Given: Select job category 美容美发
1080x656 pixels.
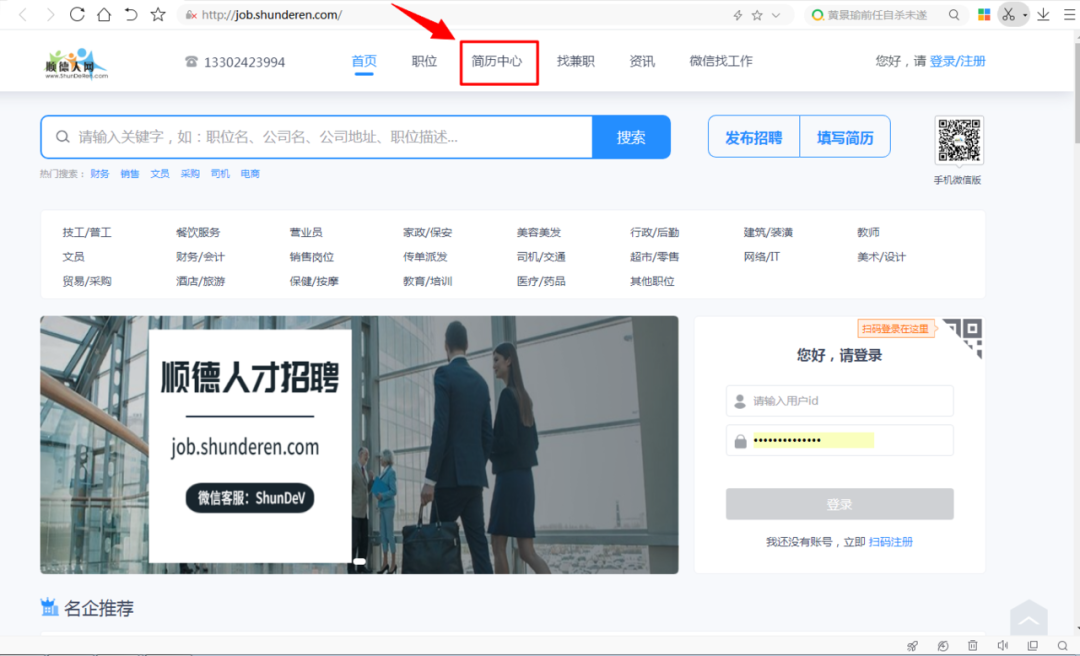Looking at the screenshot, I should (539, 232).
